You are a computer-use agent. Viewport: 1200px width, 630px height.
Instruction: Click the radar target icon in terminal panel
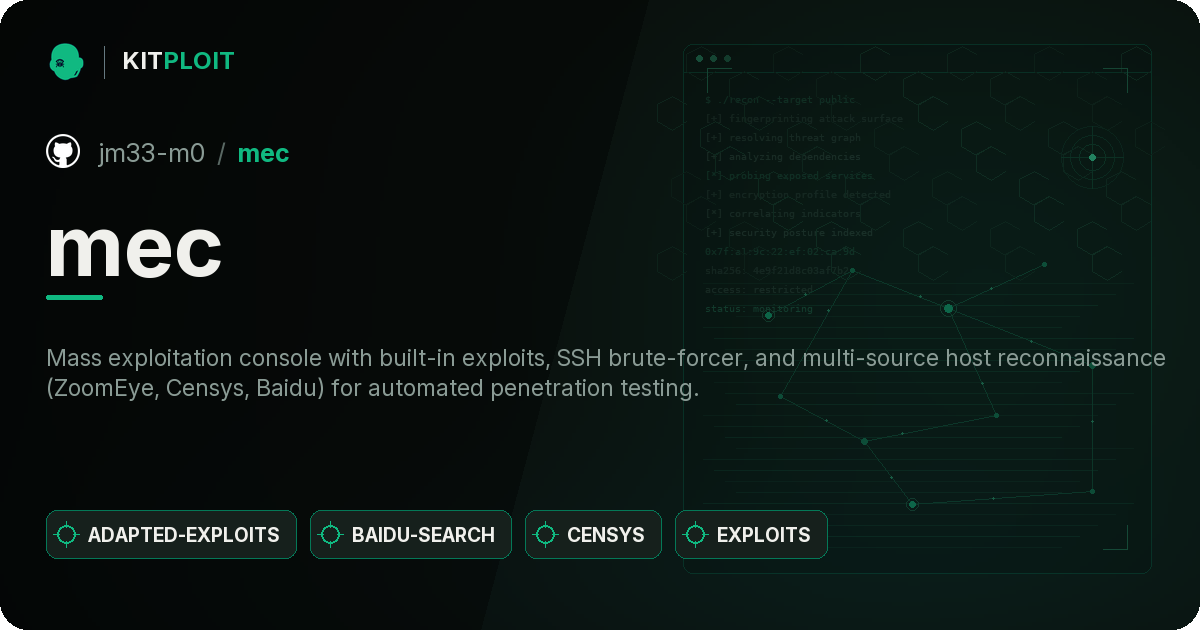[1092, 157]
